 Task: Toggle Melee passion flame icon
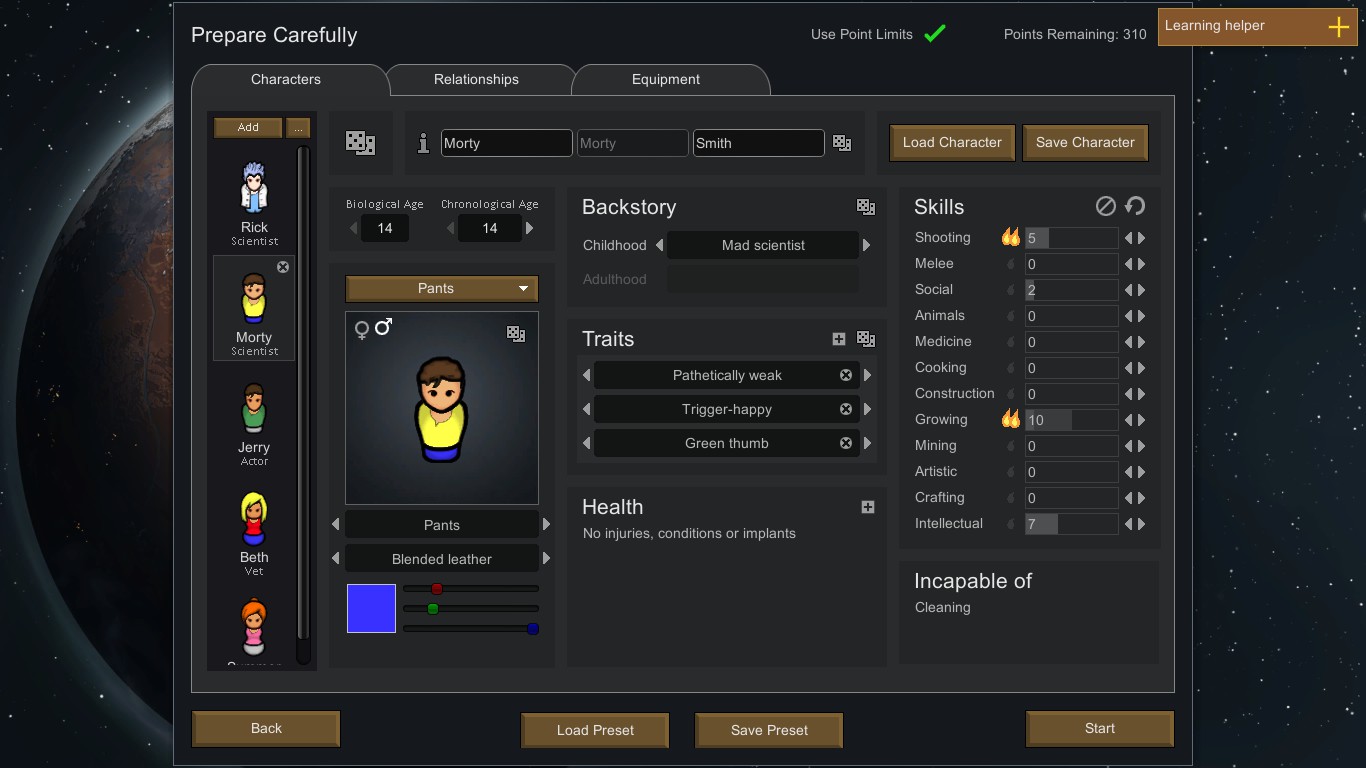point(1010,264)
